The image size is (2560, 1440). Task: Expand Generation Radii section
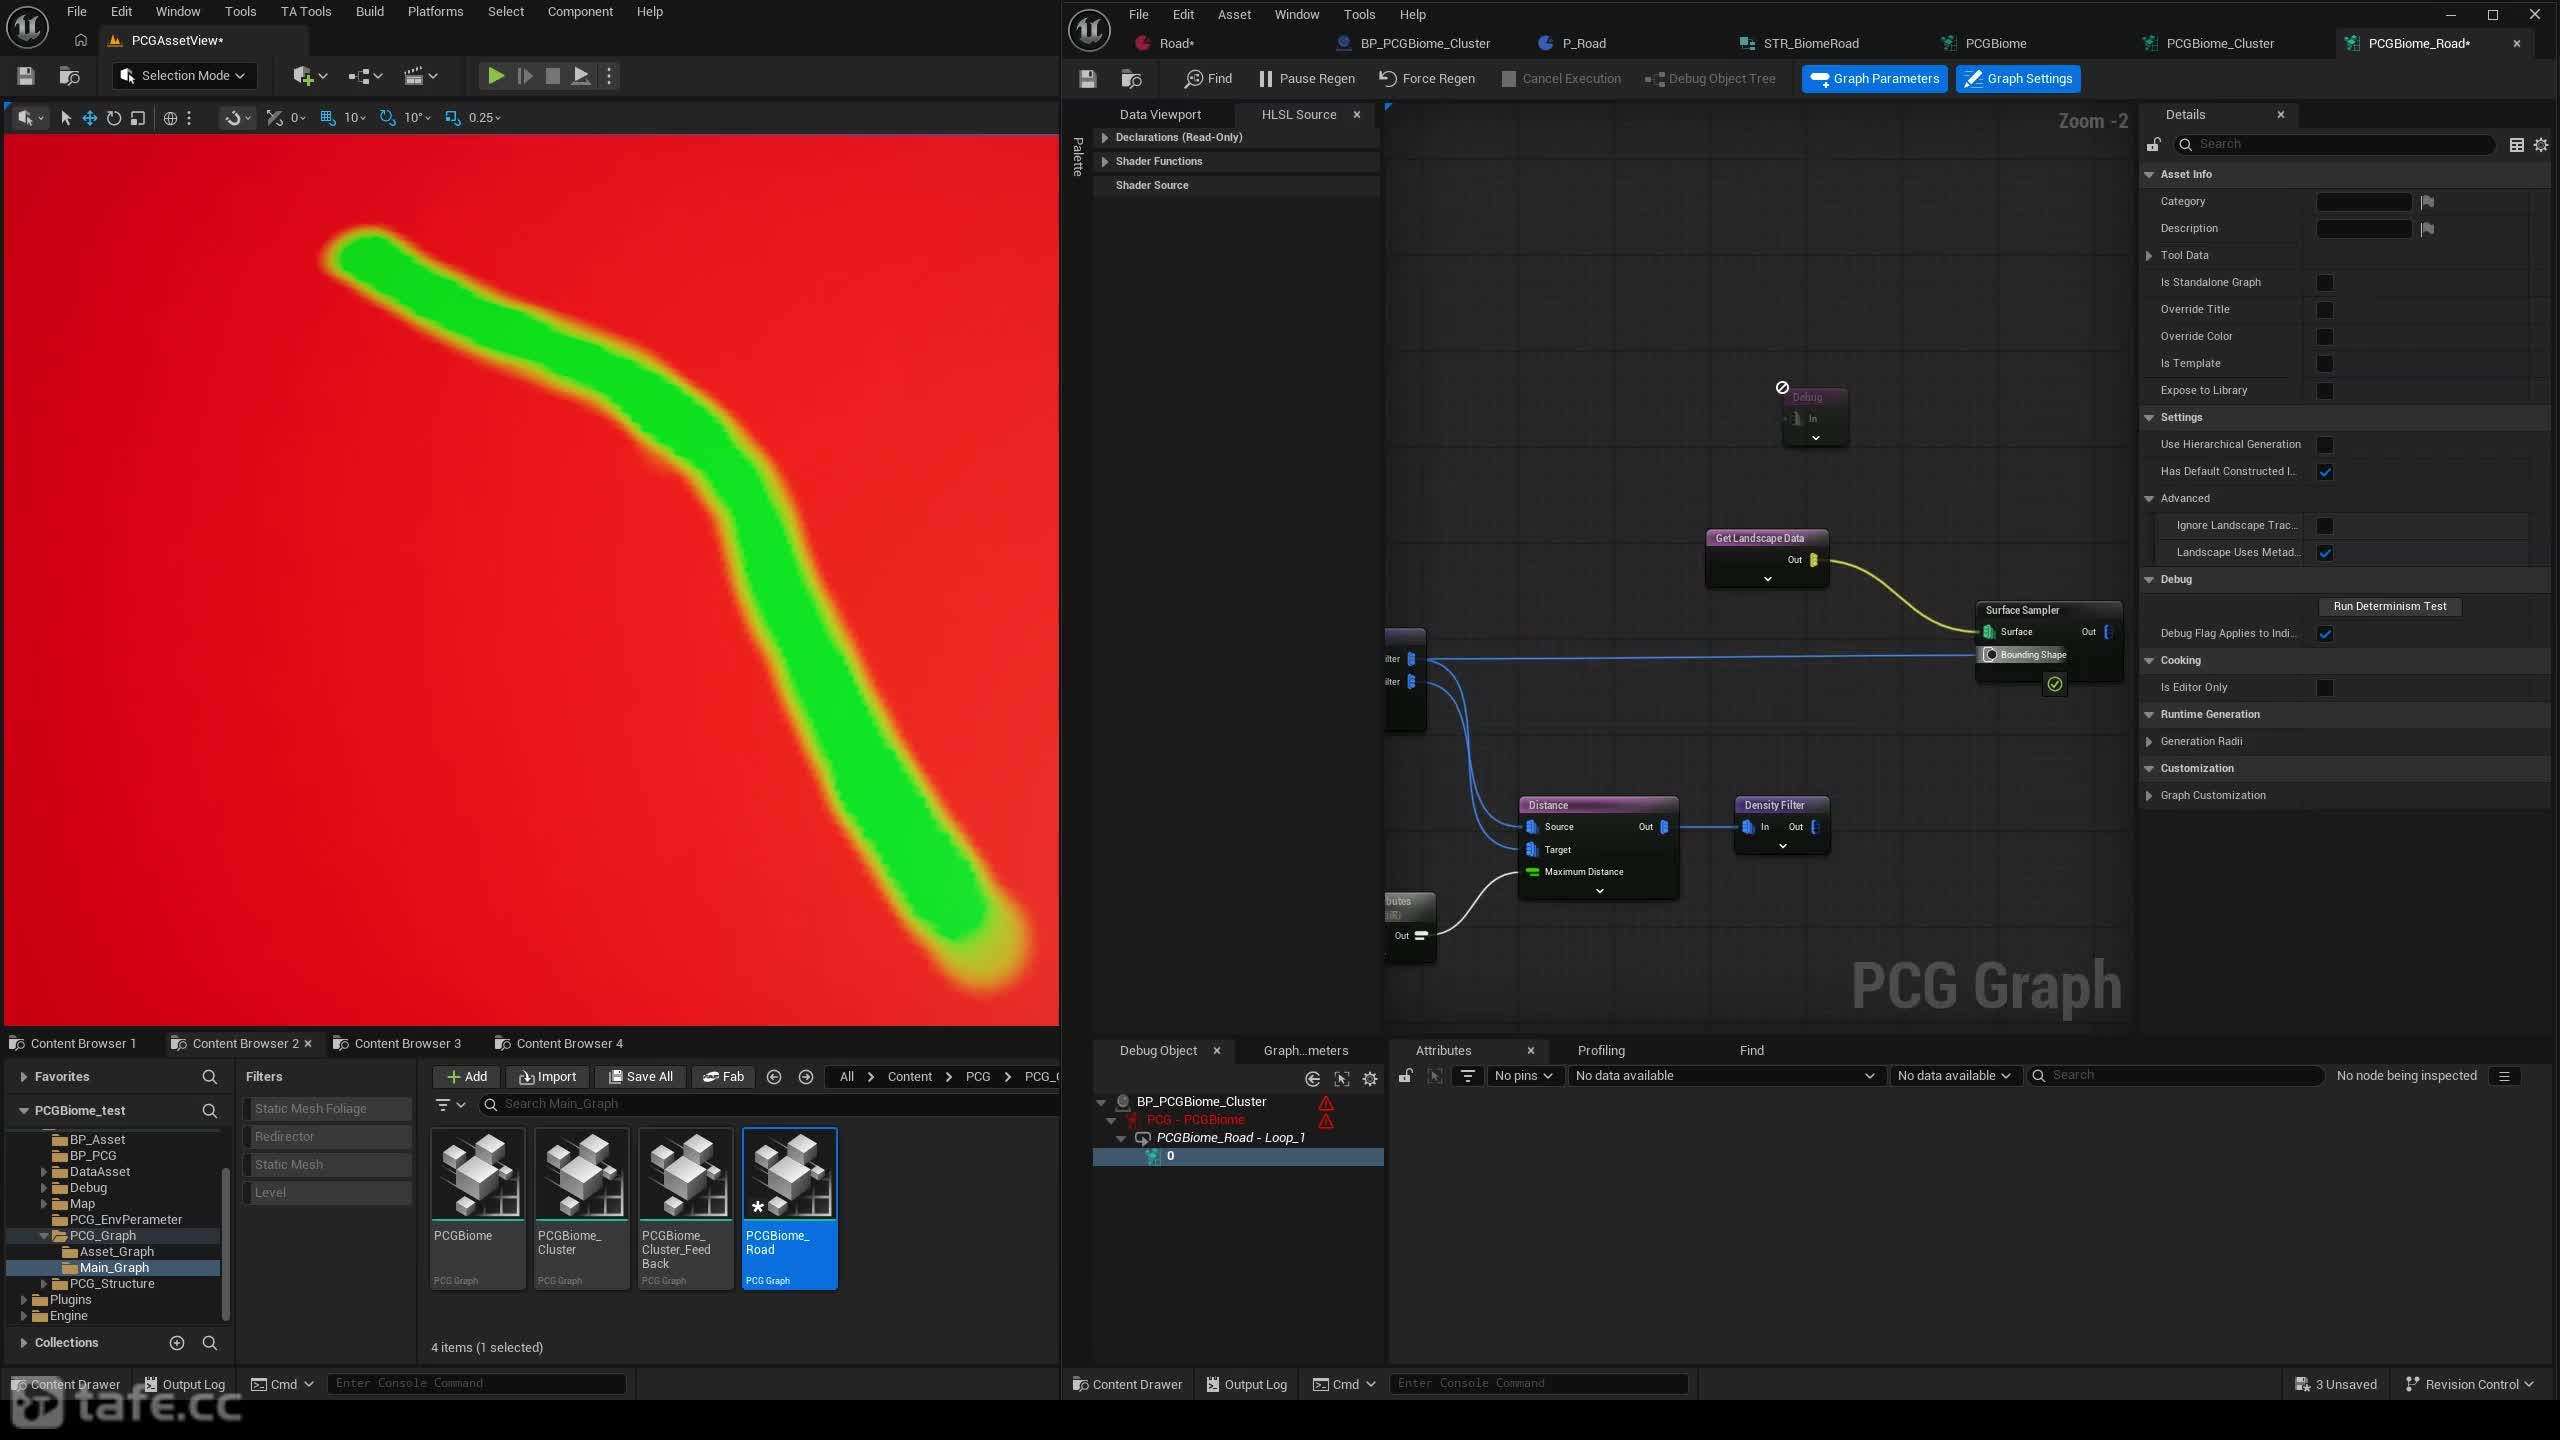(x=2149, y=742)
